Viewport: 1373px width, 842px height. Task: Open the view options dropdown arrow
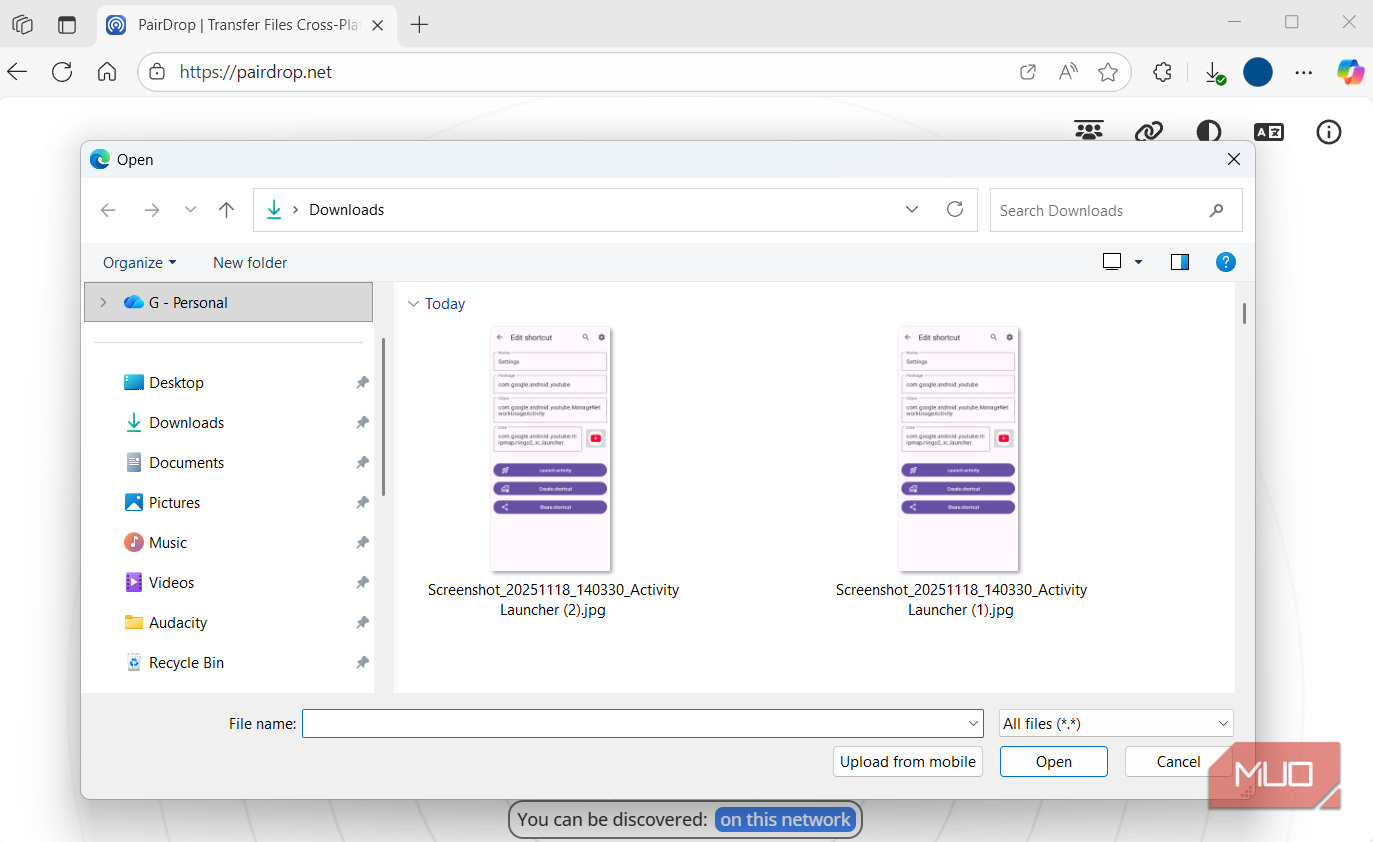[x=1138, y=262]
